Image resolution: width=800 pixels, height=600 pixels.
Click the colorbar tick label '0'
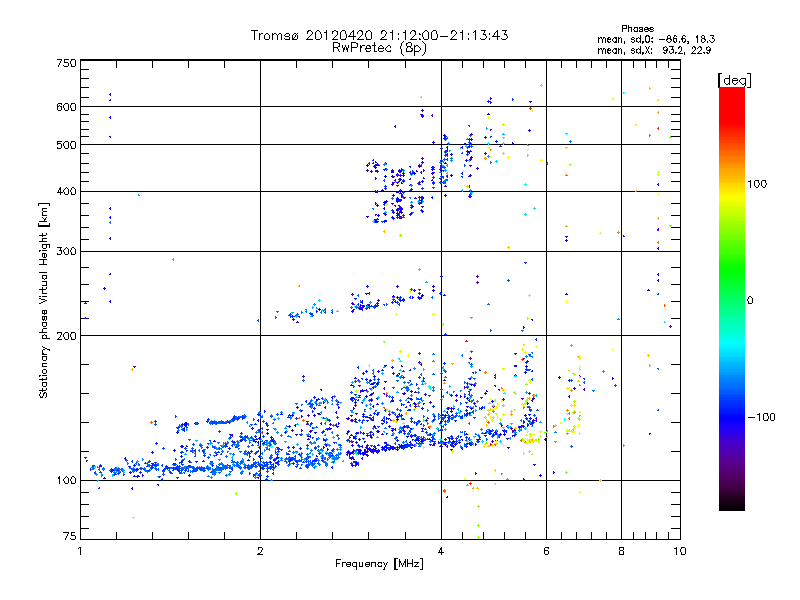tap(750, 301)
